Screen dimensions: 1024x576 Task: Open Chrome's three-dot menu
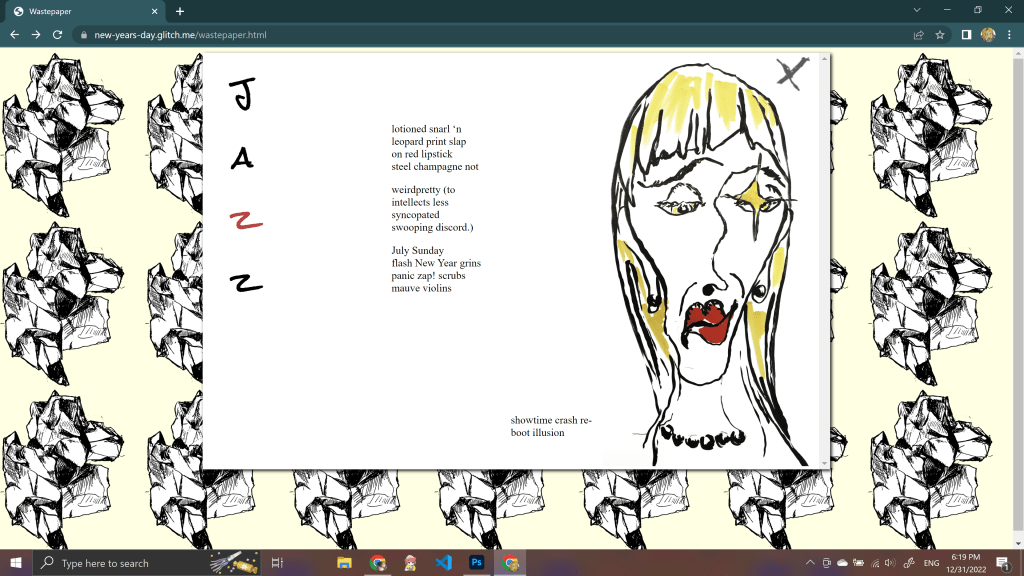pos(1009,34)
